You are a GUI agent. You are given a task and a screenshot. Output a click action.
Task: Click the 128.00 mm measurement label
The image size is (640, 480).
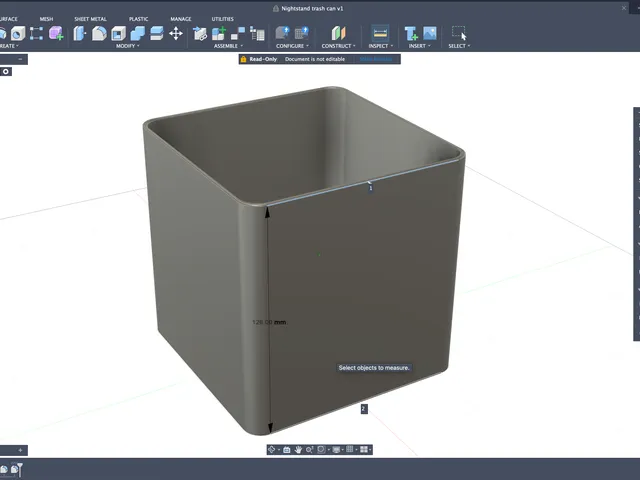(x=269, y=322)
